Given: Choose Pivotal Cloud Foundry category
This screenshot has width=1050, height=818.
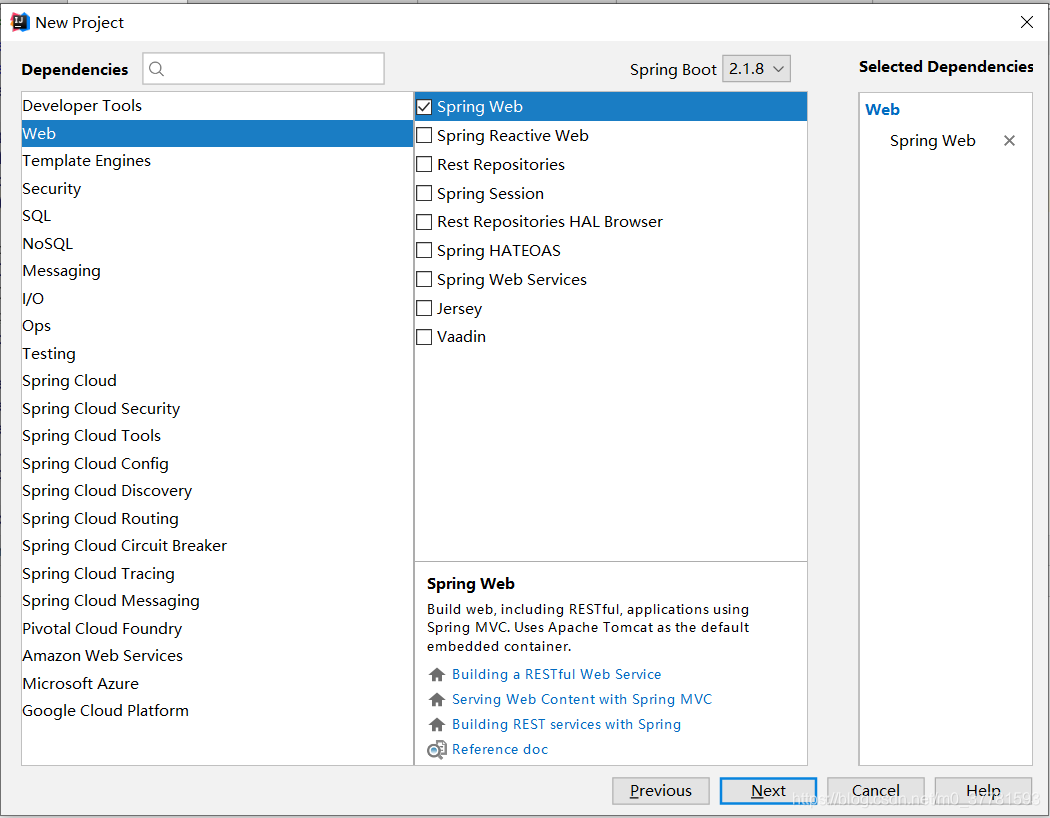Looking at the screenshot, I should pos(217,629).
